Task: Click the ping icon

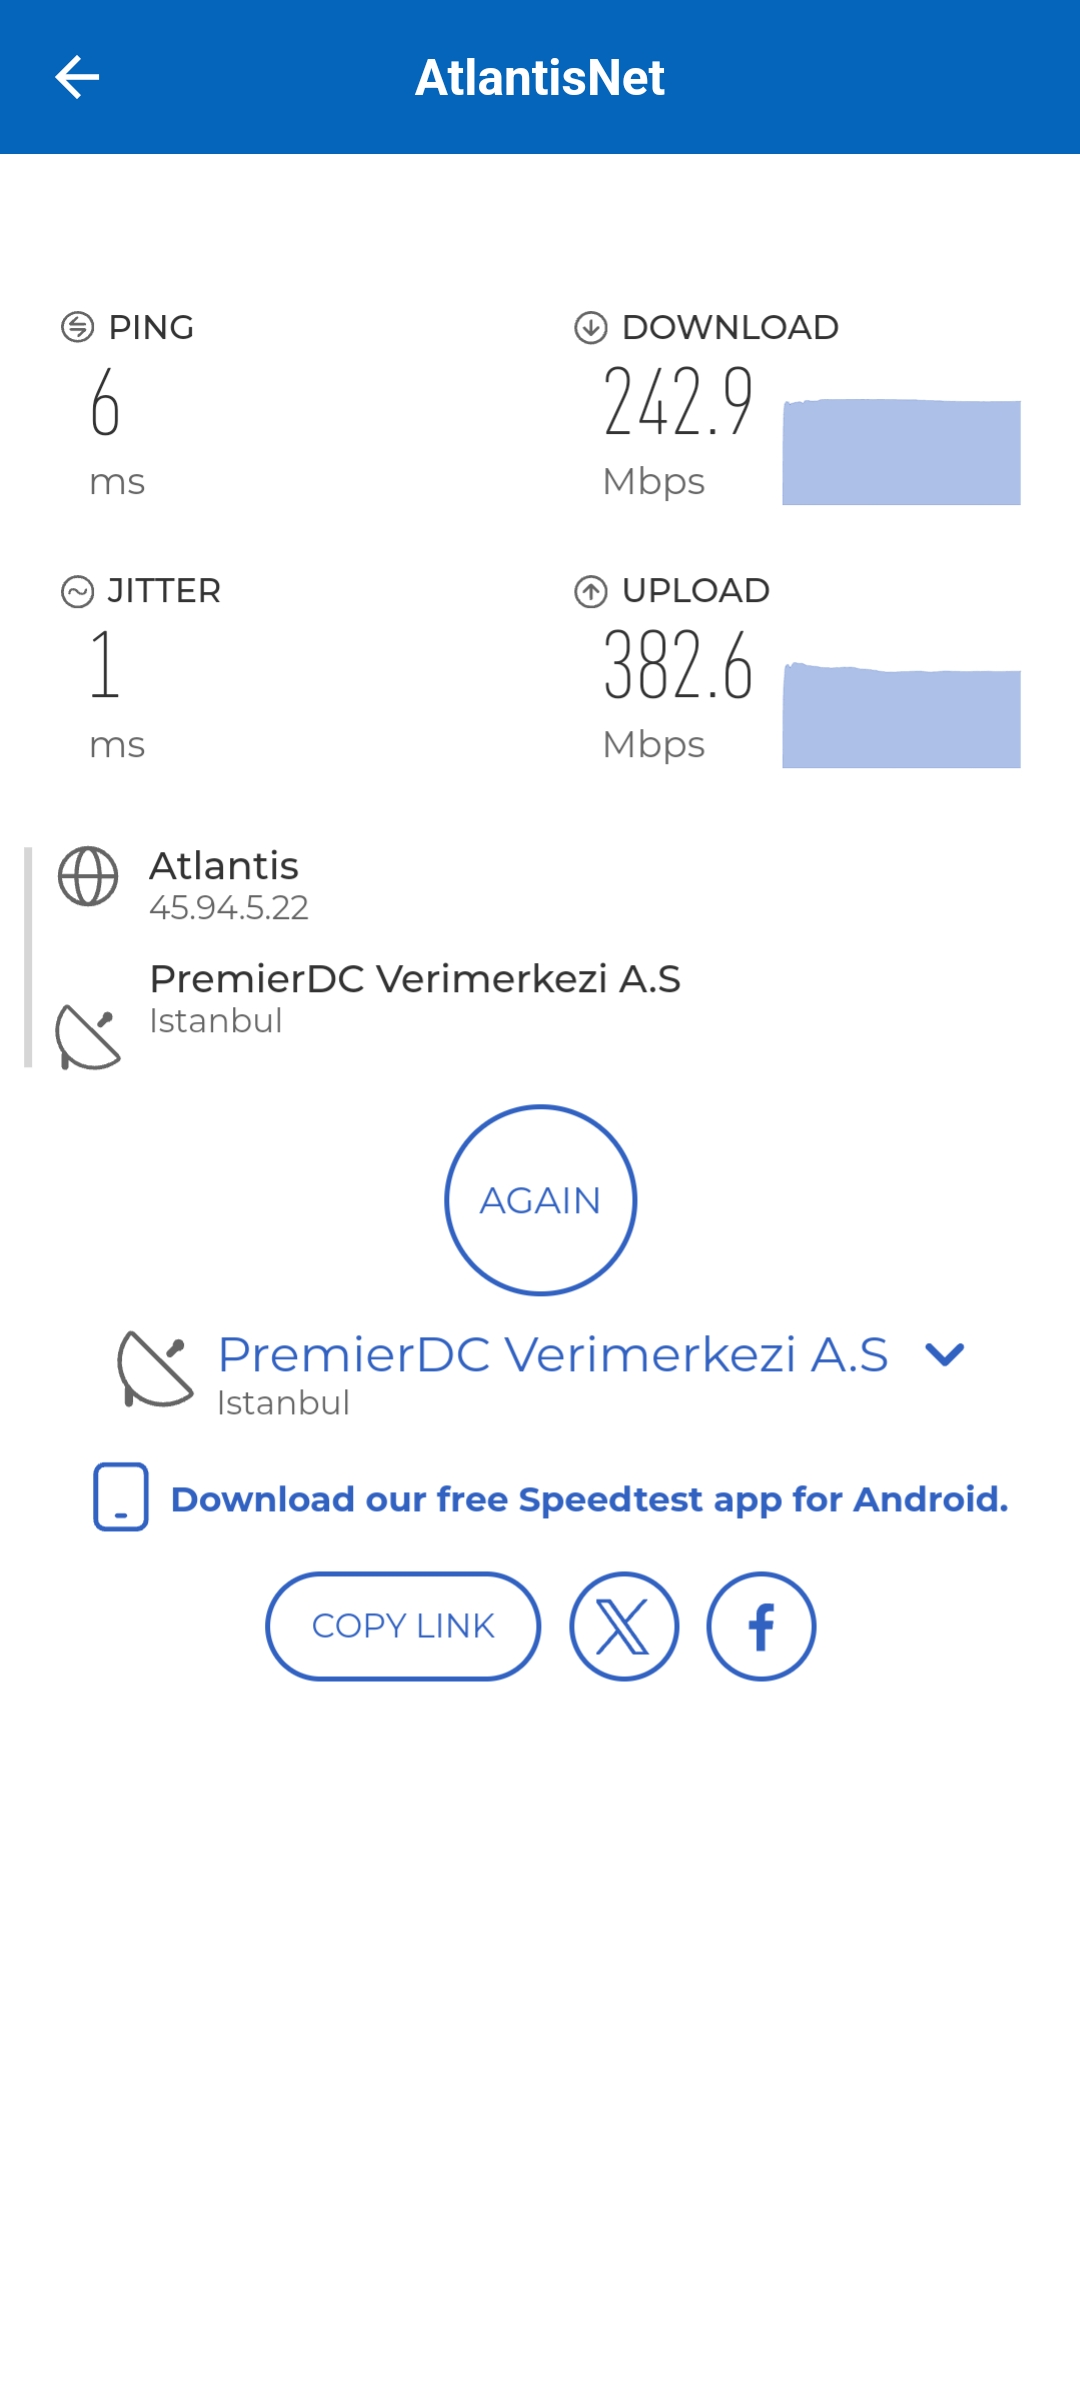Action: point(77,327)
